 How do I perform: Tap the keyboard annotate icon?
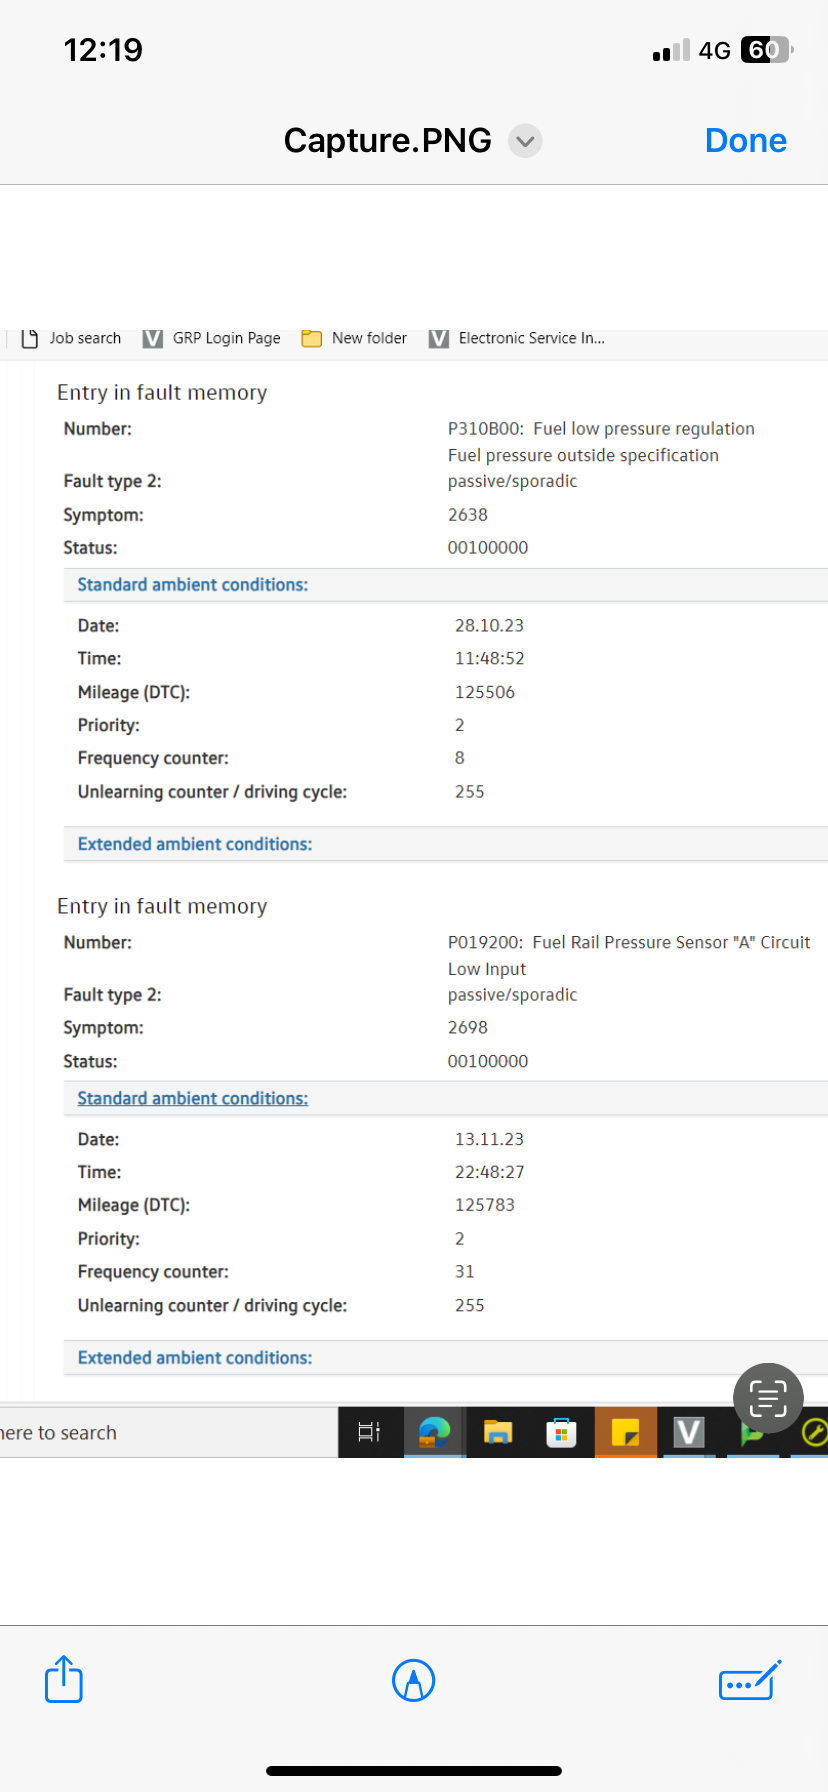point(749,1680)
